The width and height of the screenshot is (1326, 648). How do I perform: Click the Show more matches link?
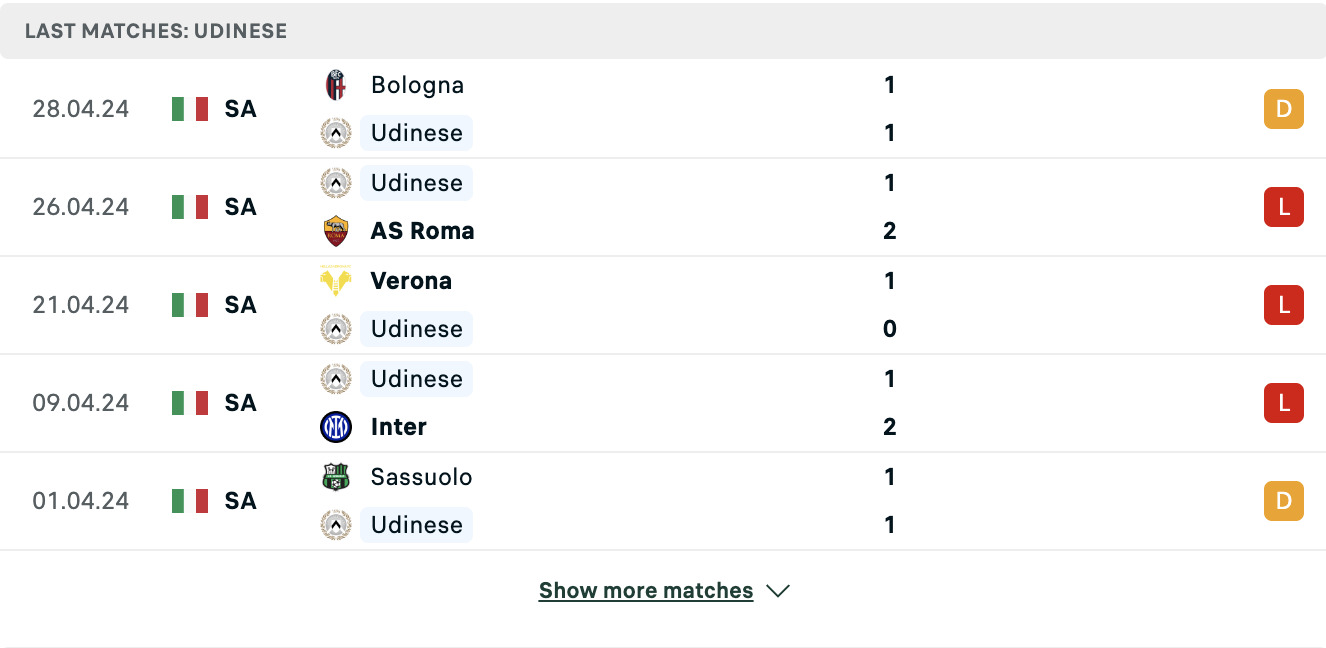(x=646, y=591)
